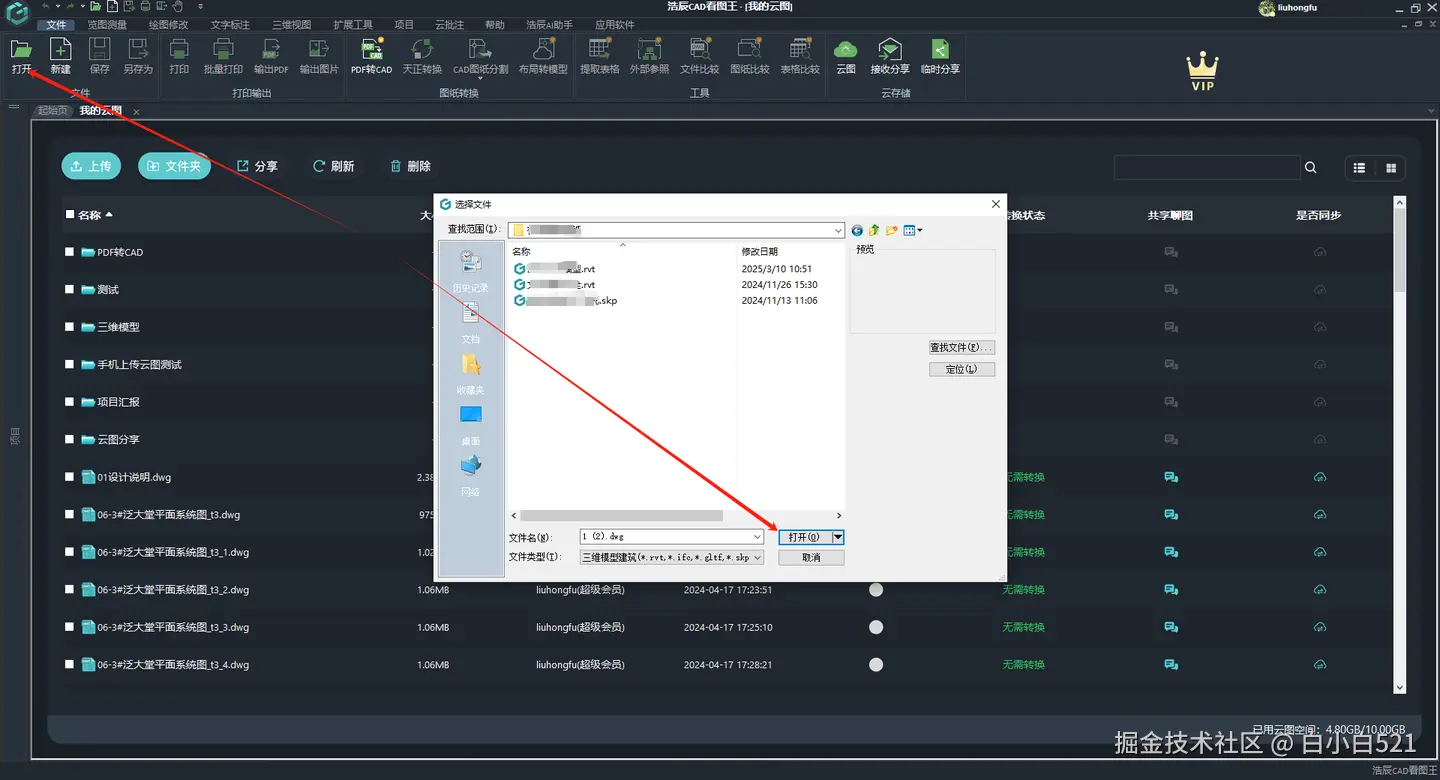Click the search magnifier icon in cloud panel

[1311, 168]
